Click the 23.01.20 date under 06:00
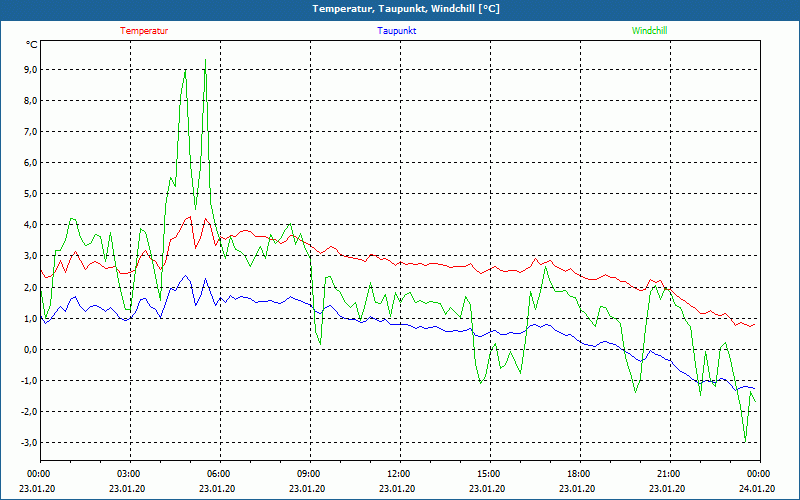Screen dimensions: 800x500 217,488
